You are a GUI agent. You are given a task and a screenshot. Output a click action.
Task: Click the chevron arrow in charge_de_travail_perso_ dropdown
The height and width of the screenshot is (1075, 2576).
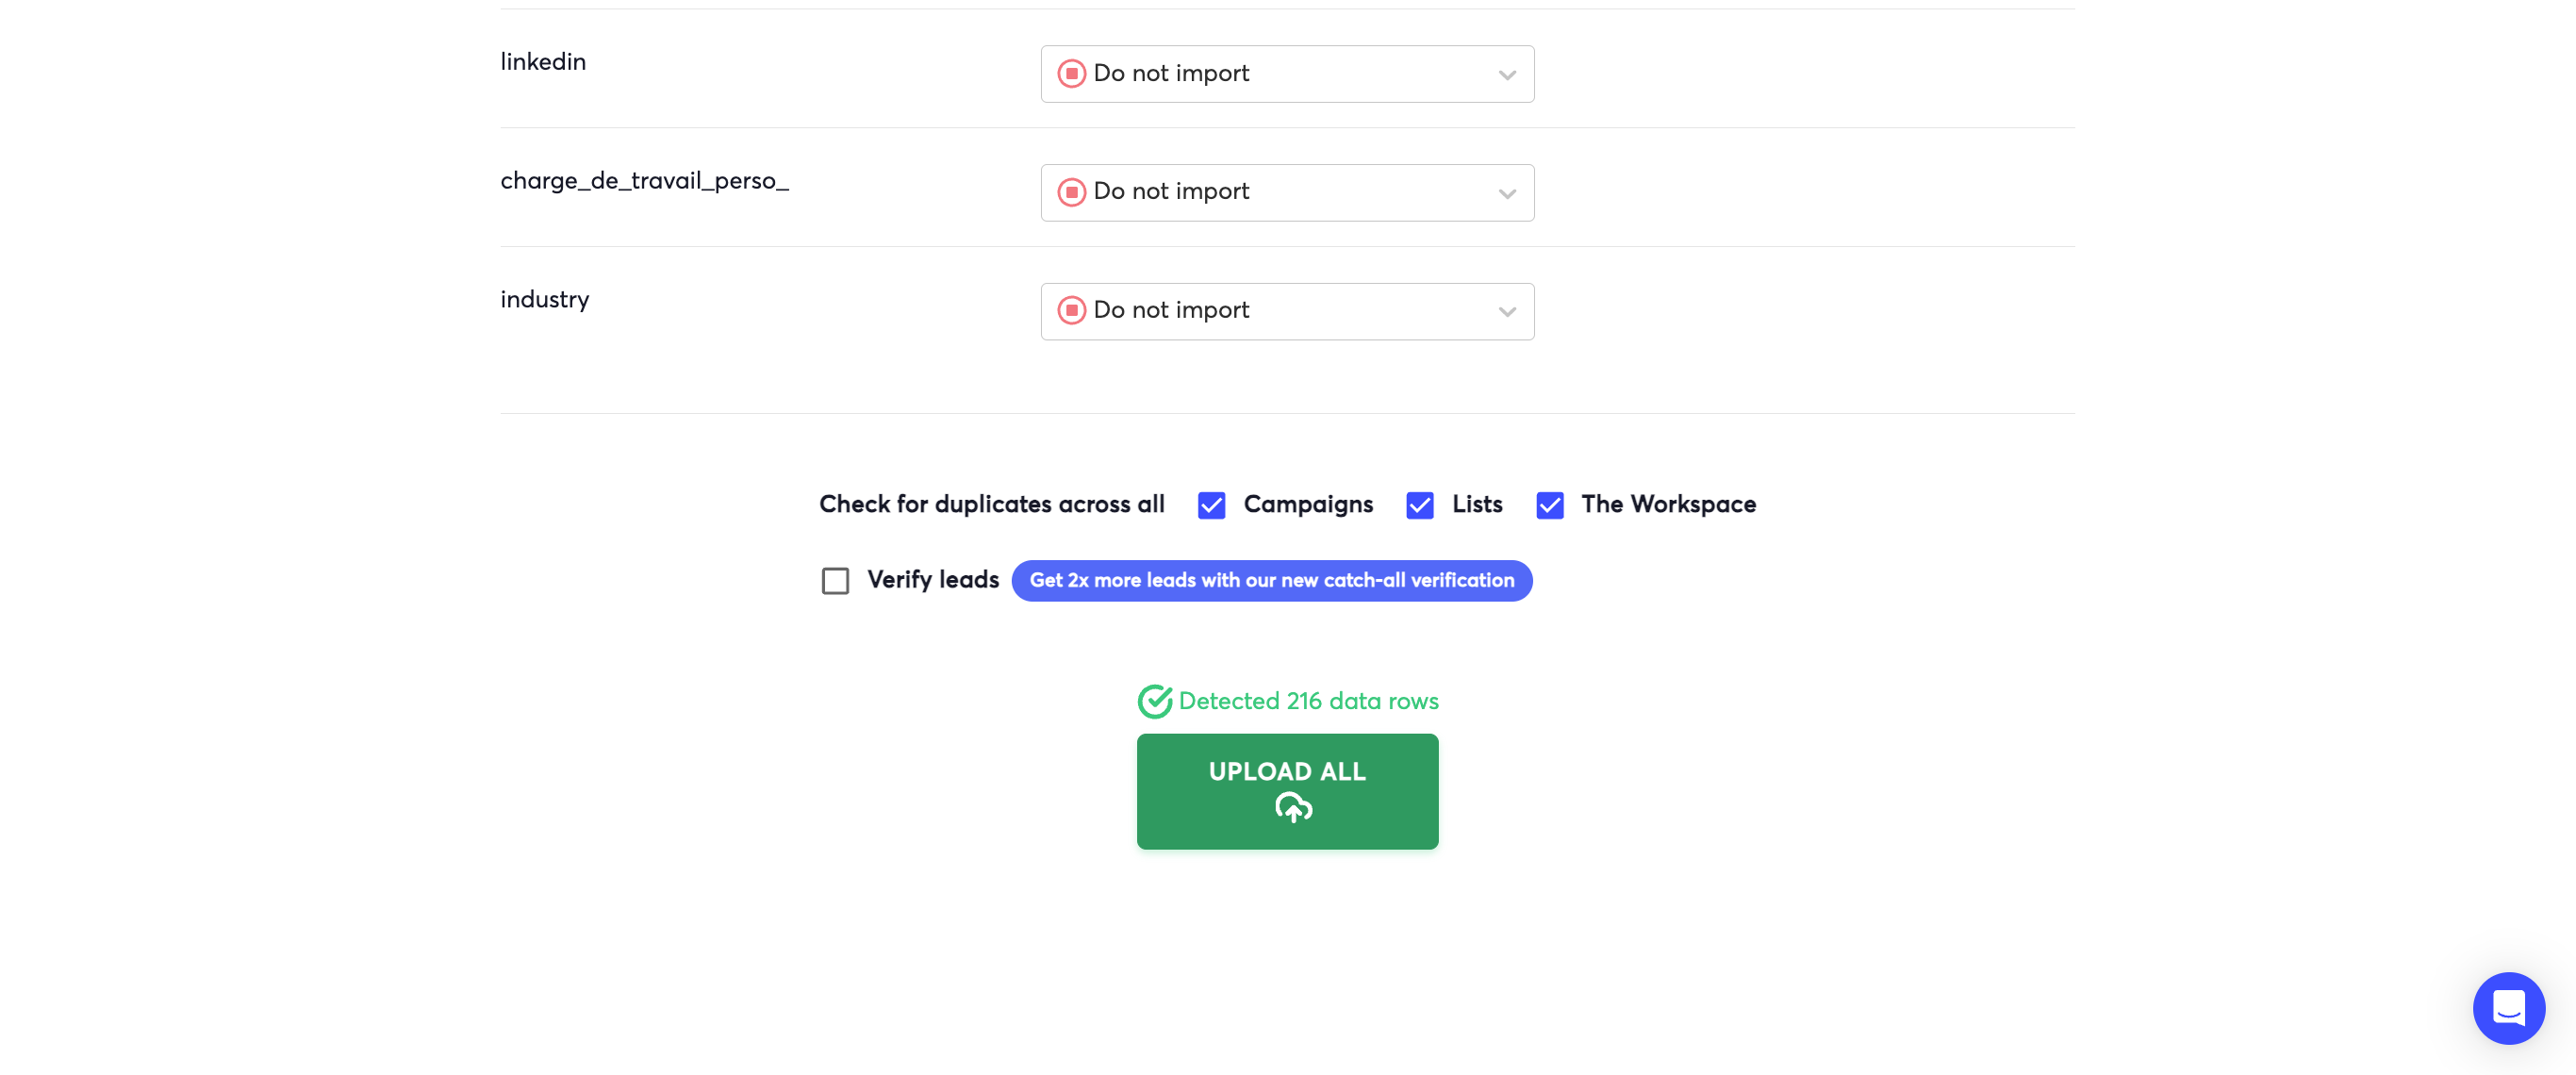click(x=1507, y=194)
